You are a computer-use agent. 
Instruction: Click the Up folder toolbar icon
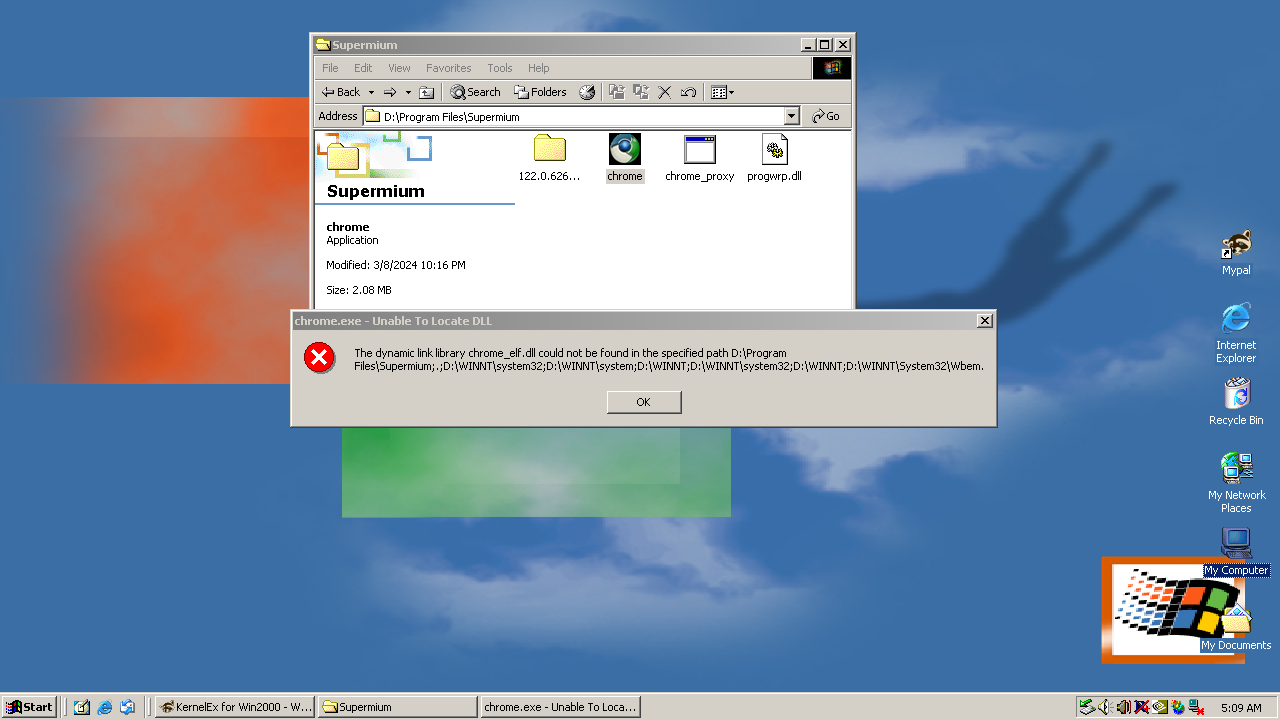pos(426,92)
